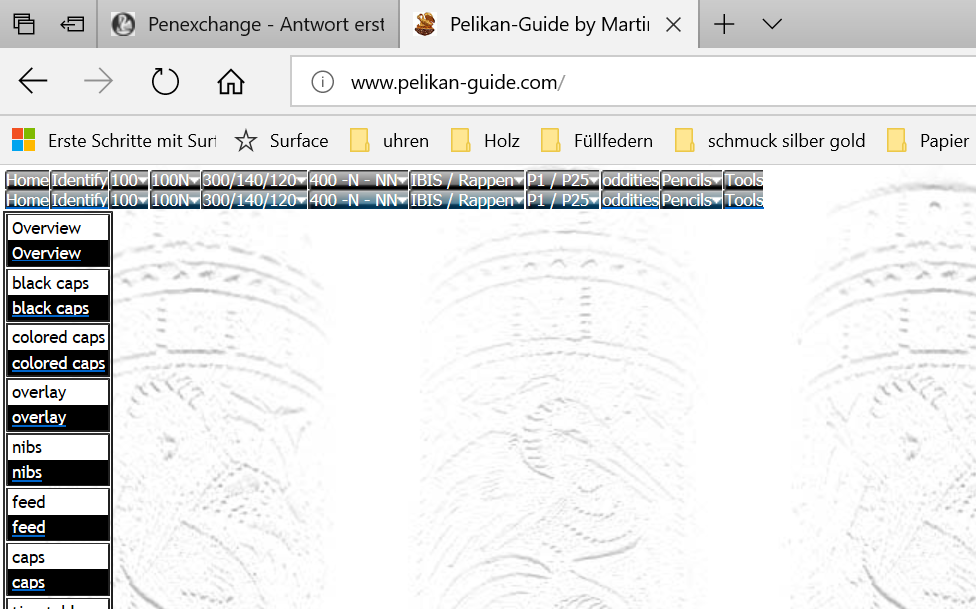Show the tab previews chevron
The height and width of the screenshot is (609, 976).
coord(772,24)
